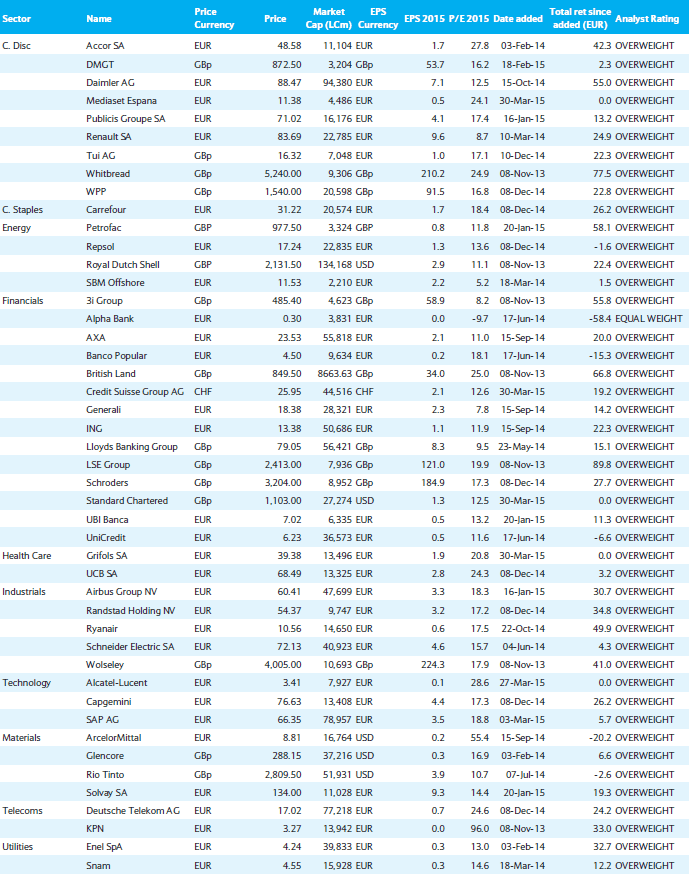This screenshot has width=689, height=874.
Task: Select the 'Enel SpA' name cell
Action: point(104,847)
